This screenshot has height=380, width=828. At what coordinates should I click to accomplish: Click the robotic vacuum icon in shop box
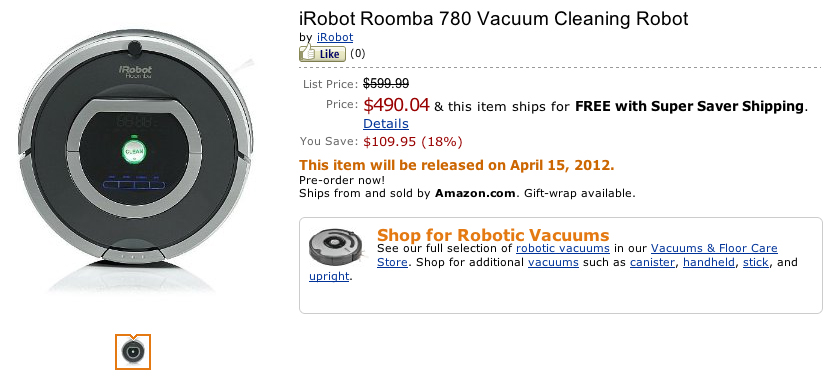(x=335, y=246)
